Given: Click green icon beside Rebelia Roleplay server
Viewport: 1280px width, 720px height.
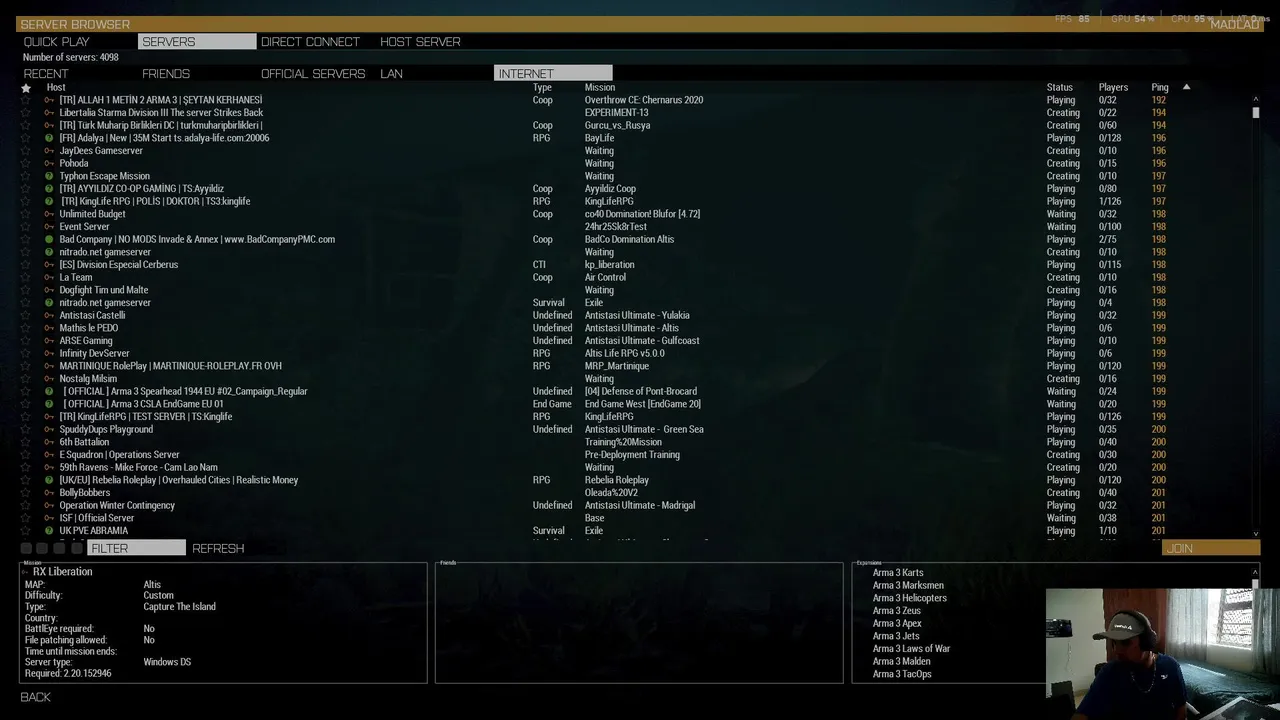Looking at the screenshot, I should click(x=49, y=480).
